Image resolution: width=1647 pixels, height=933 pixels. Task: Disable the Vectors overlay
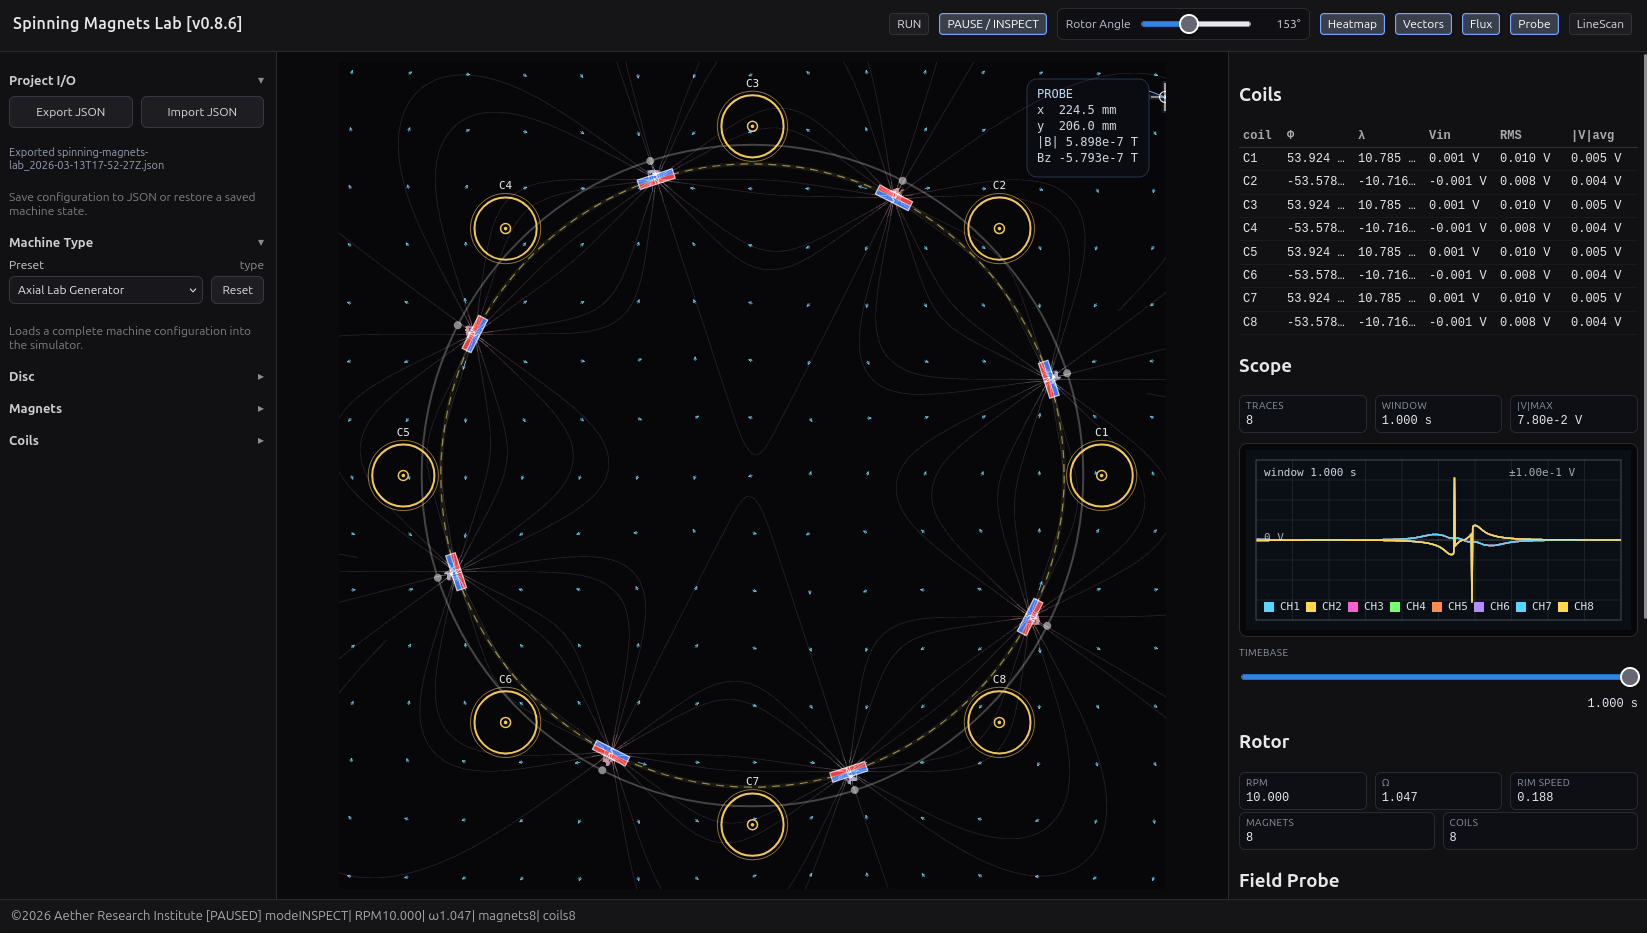point(1422,24)
